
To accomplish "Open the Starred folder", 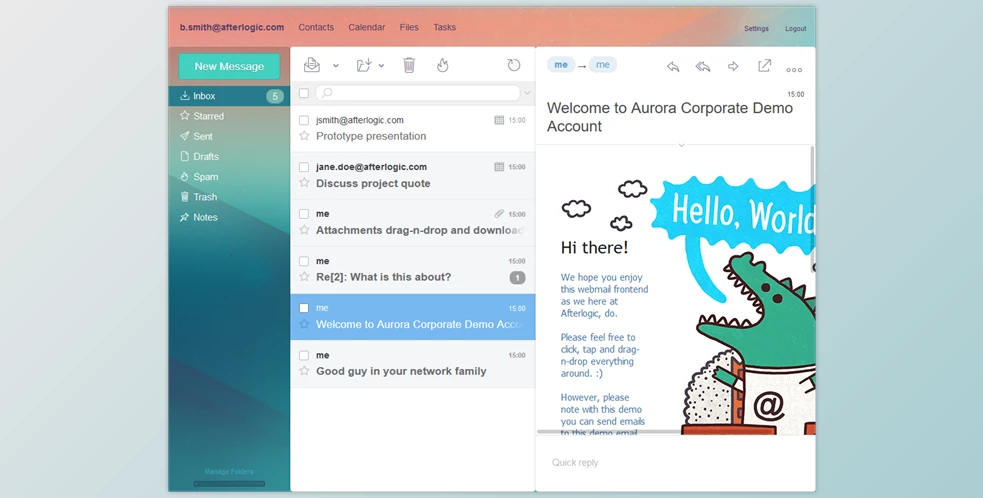I will click(x=229, y=116).
